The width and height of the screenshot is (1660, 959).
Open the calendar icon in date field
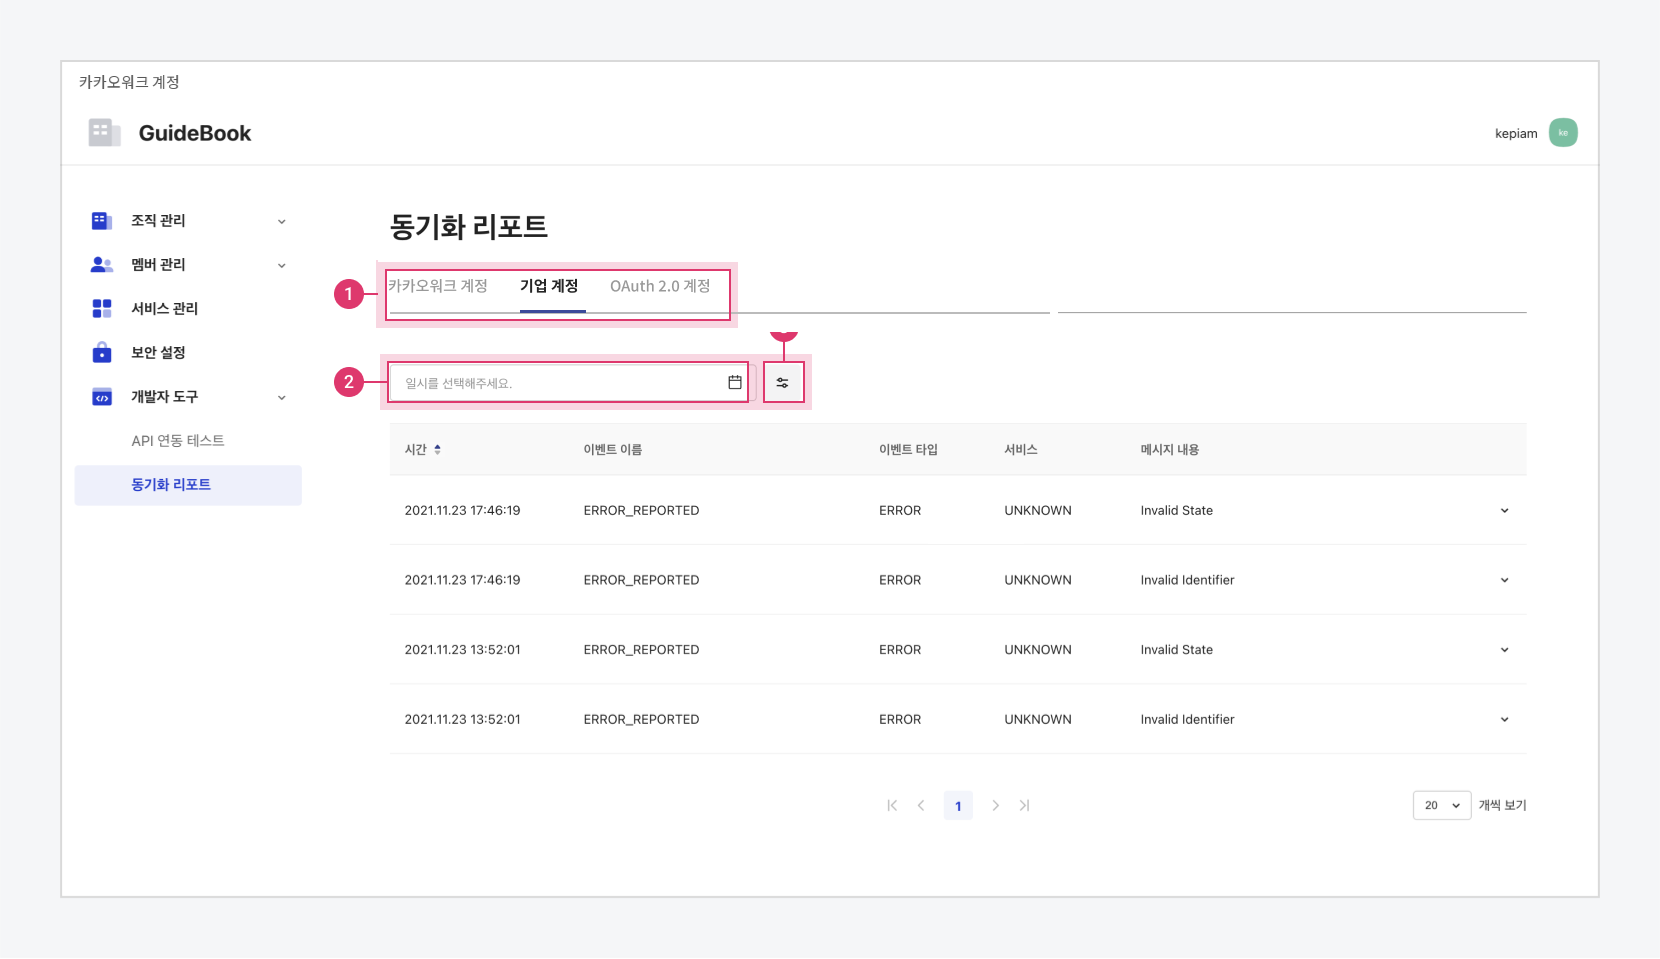tap(735, 382)
